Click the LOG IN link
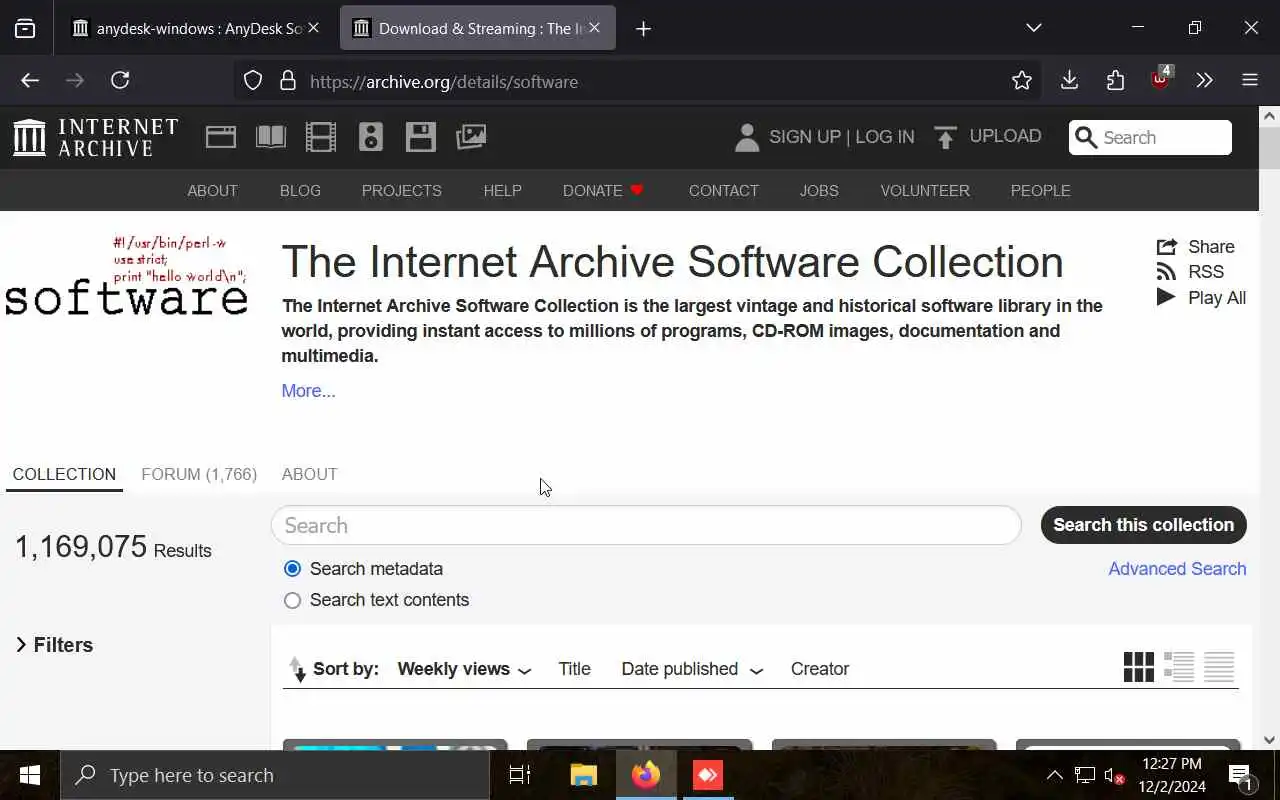1280x800 pixels. click(884, 137)
